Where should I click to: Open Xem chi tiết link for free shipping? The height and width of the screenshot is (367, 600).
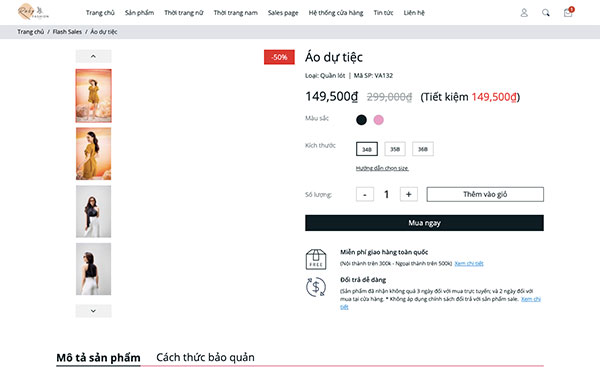point(469,263)
